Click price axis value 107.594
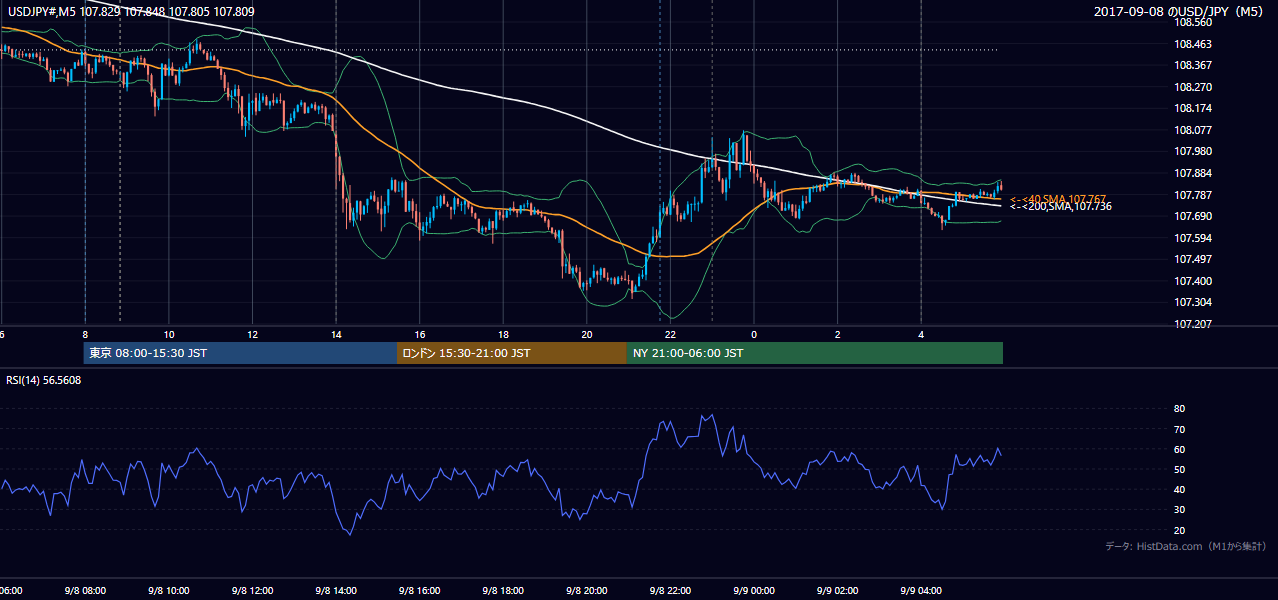1278x600 pixels. tap(1192, 238)
